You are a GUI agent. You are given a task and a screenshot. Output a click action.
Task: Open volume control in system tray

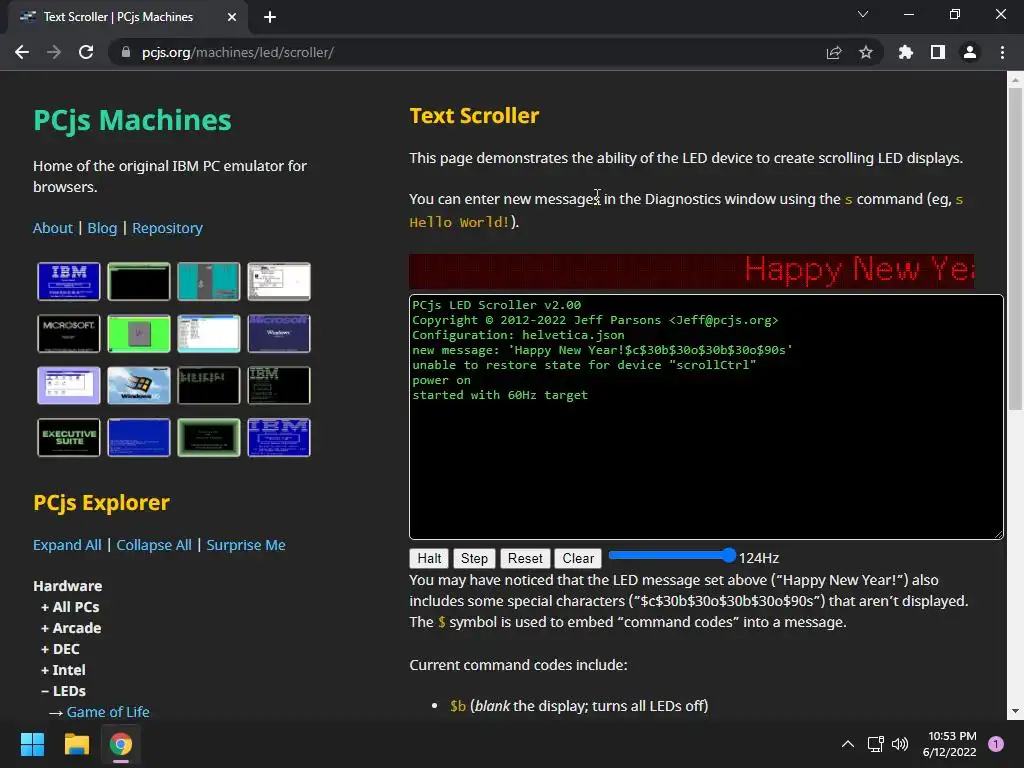[900, 744]
